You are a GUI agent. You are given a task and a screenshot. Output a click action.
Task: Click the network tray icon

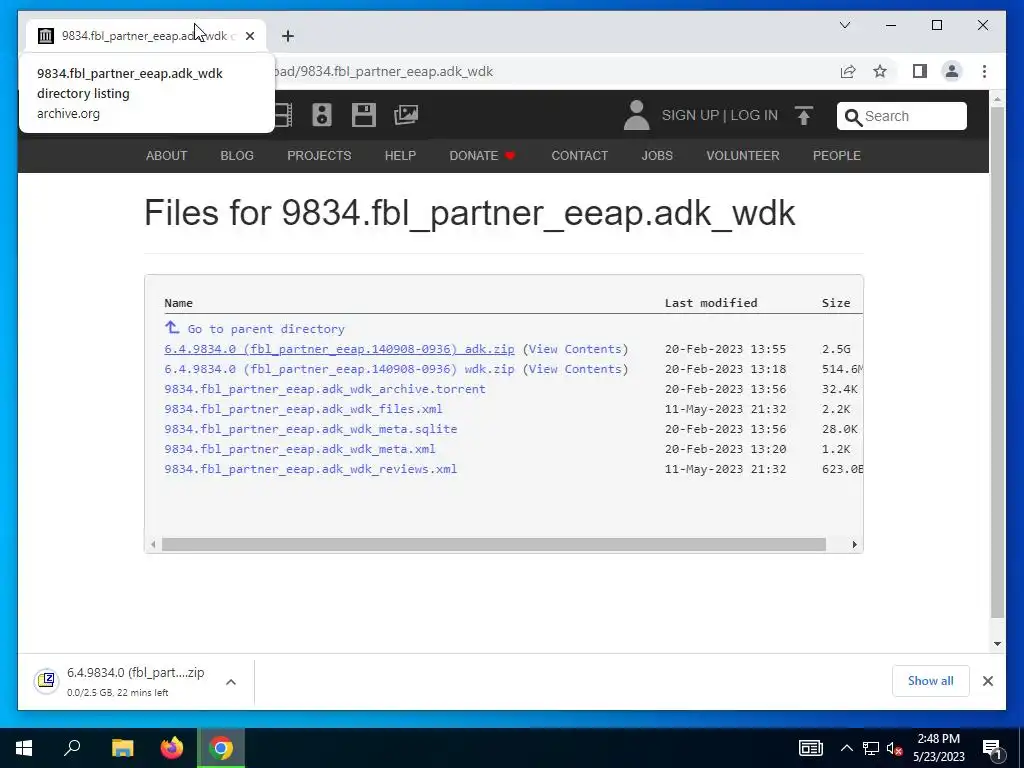[871, 748]
